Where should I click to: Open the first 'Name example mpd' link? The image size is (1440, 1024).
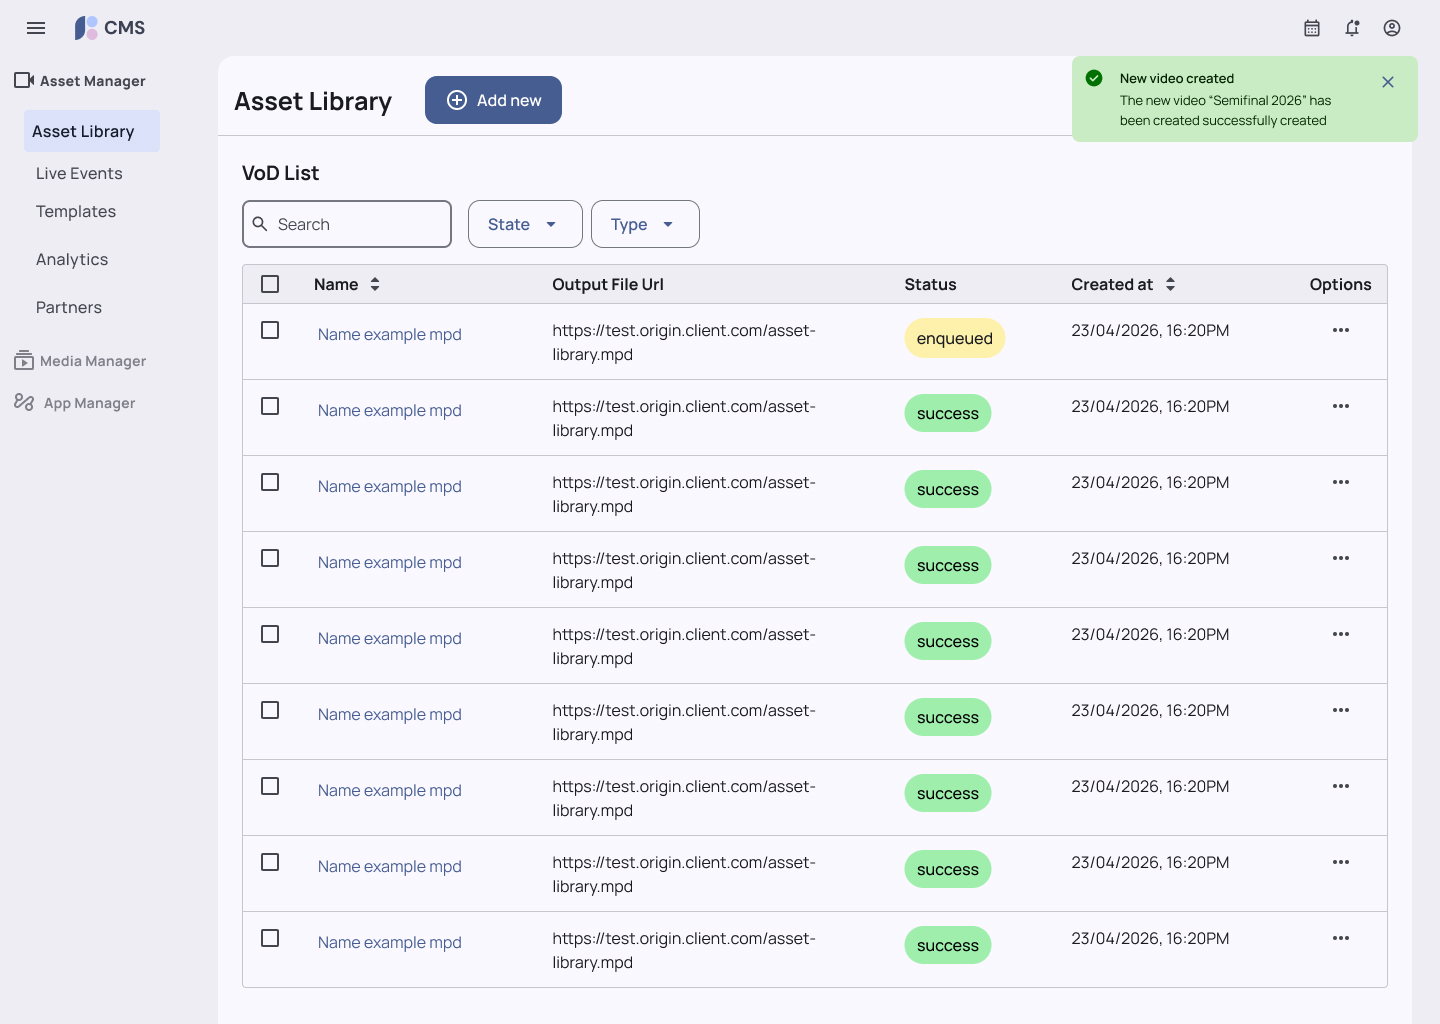390,334
